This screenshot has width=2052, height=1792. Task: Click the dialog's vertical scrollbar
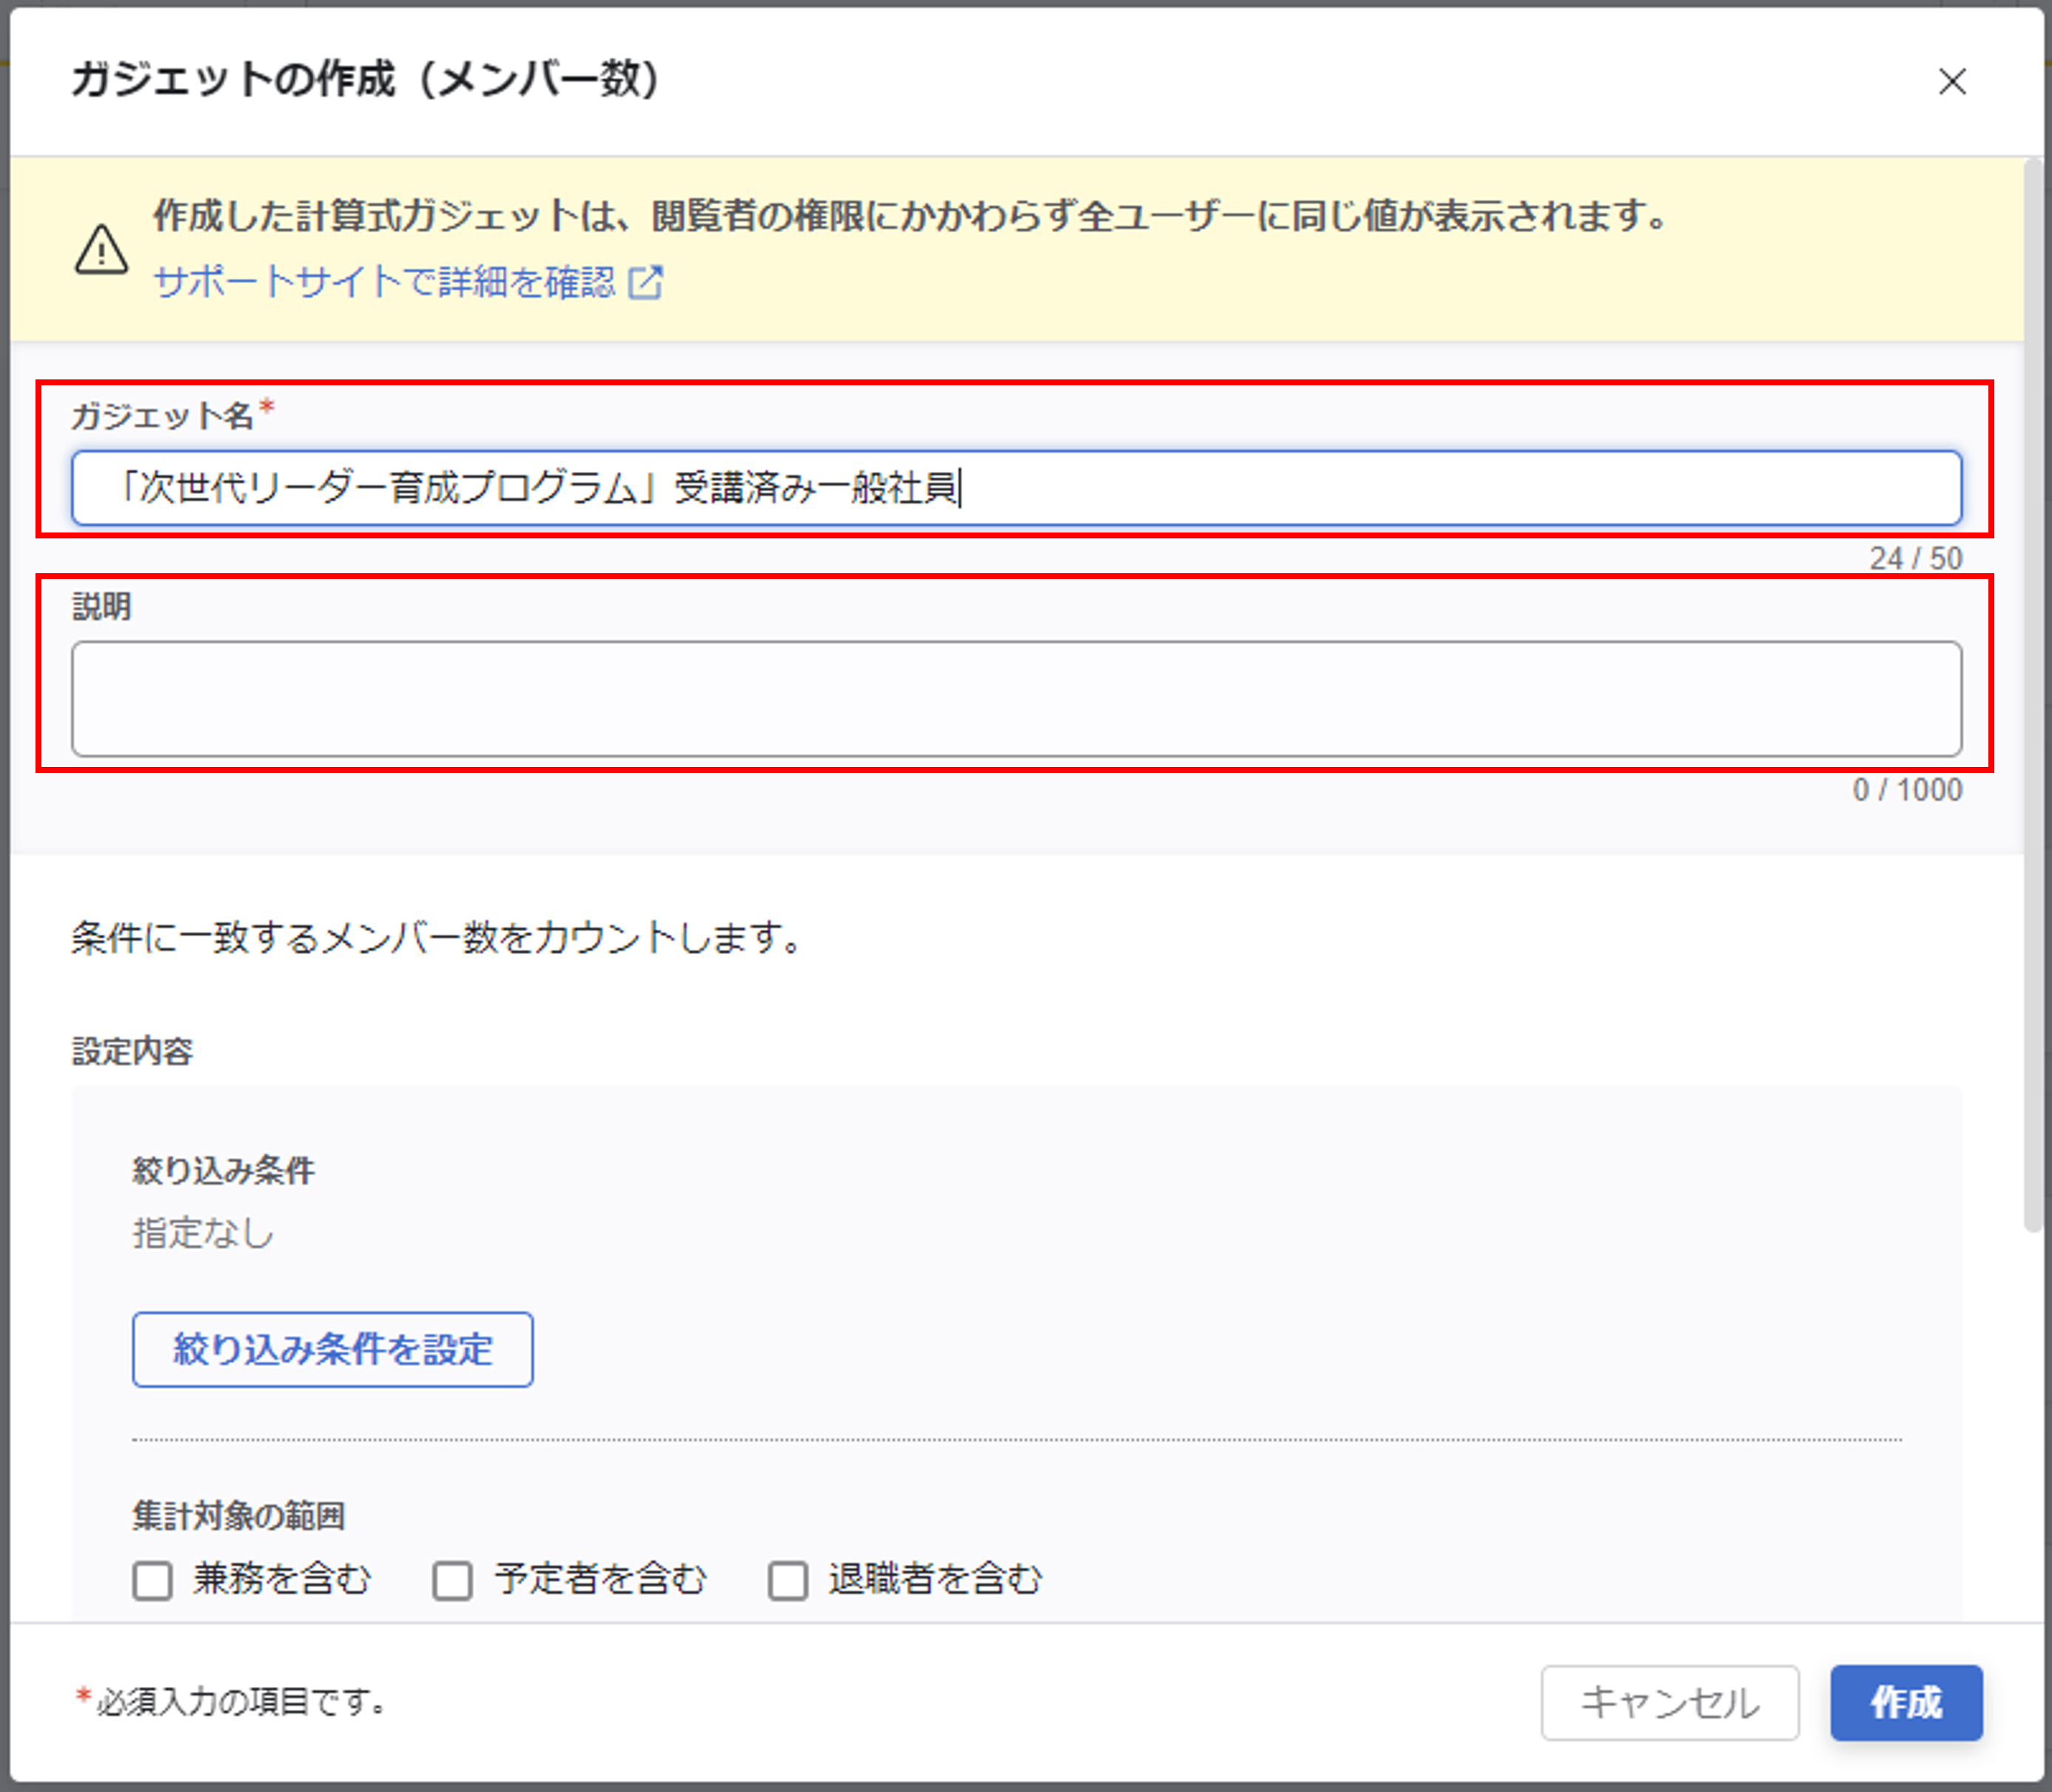[x=2032, y=700]
